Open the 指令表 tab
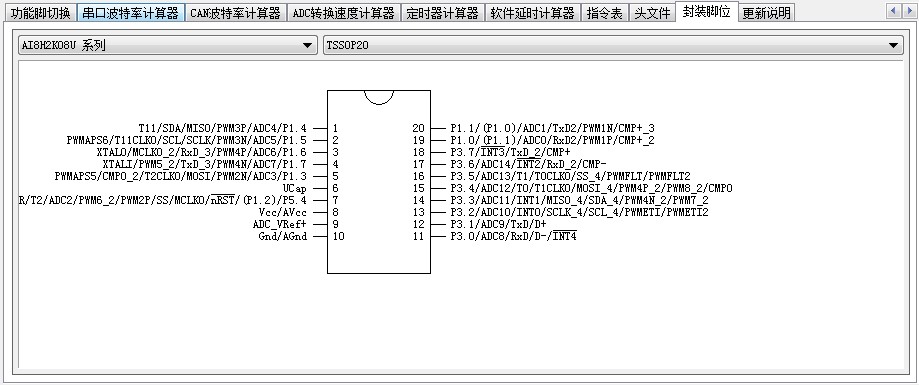This screenshot has height=385, width=919. [x=605, y=13]
